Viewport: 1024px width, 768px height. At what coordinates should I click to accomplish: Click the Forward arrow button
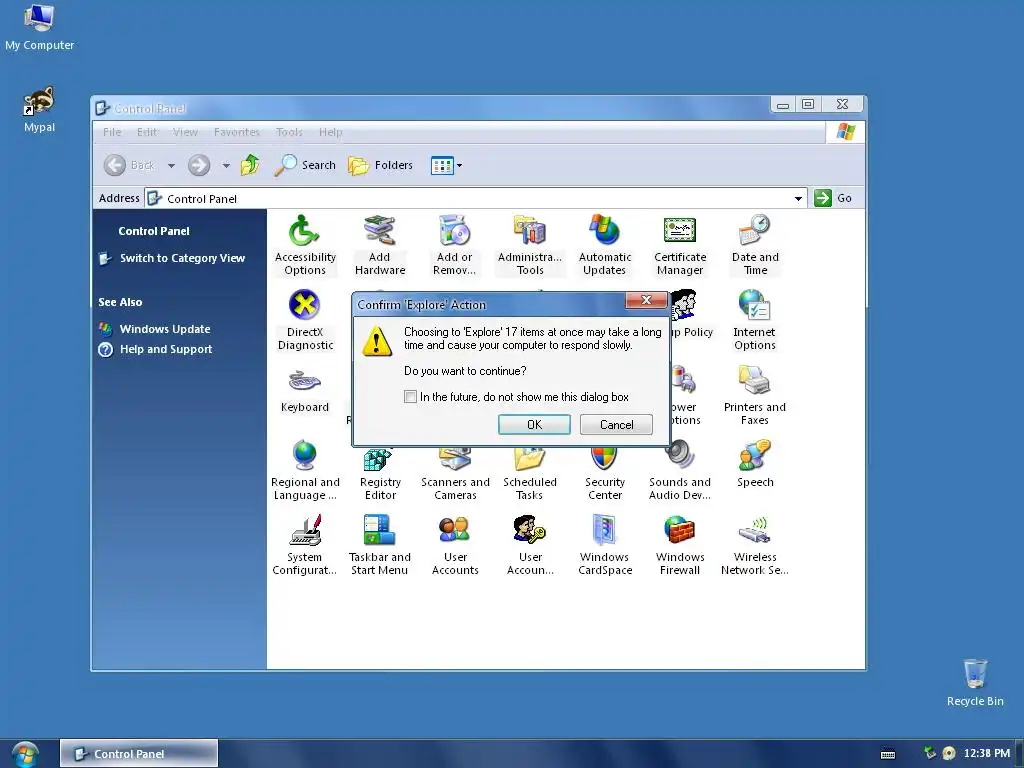click(x=199, y=165)
